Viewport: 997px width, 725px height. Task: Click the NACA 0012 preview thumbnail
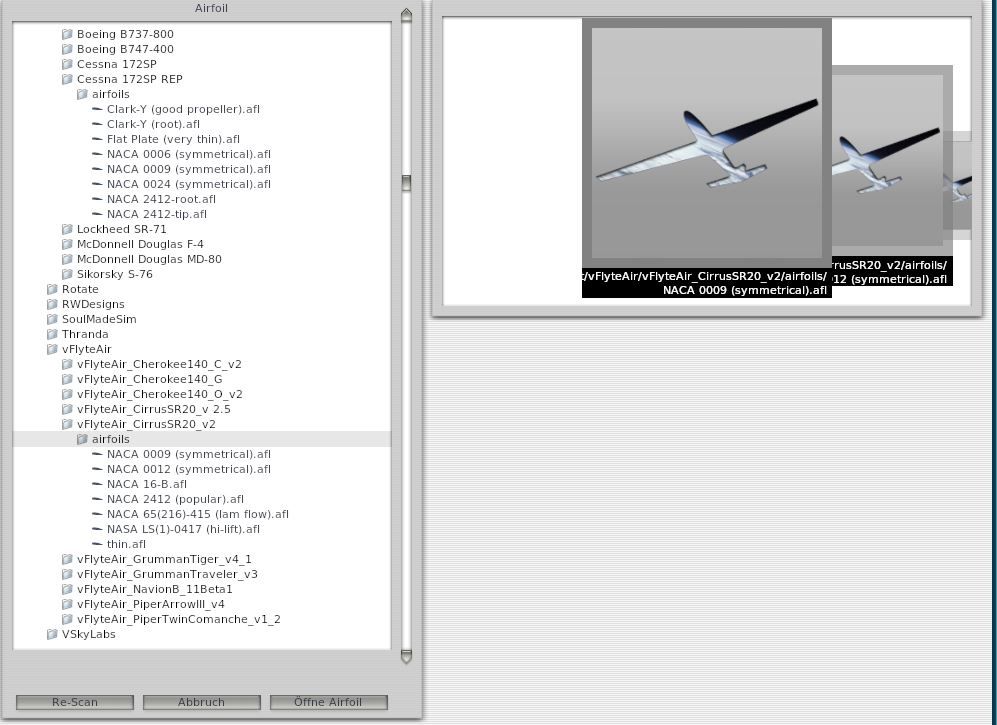(x=890, y=160)
